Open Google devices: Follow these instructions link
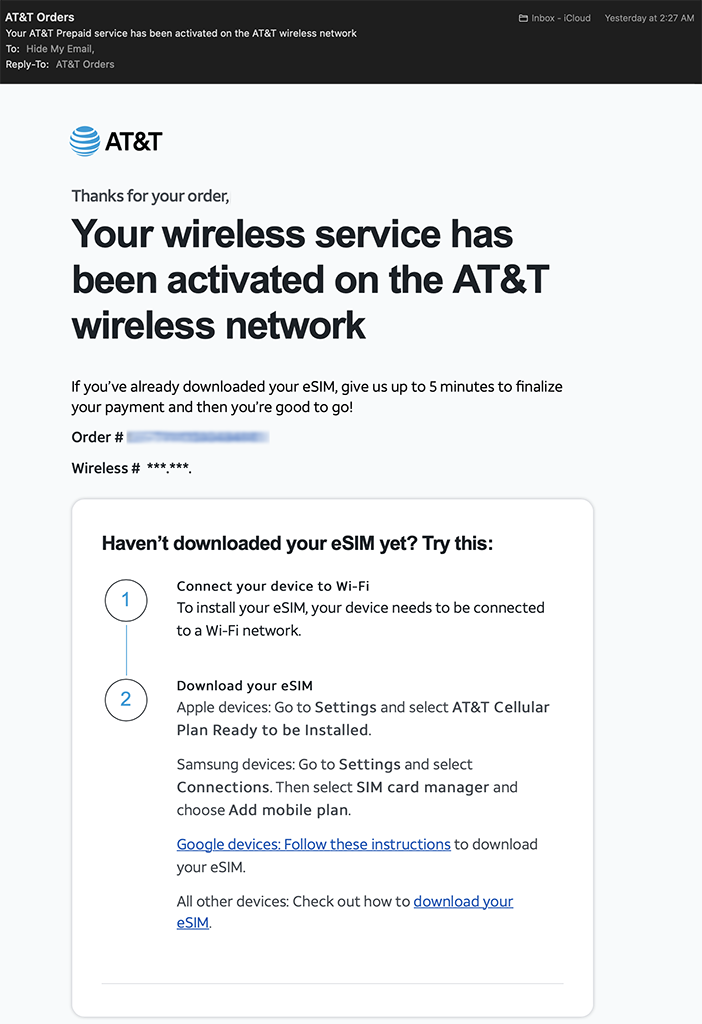The width and height of the screenshot is (702, 1024). pyautogui.click(x=313, y=844)
